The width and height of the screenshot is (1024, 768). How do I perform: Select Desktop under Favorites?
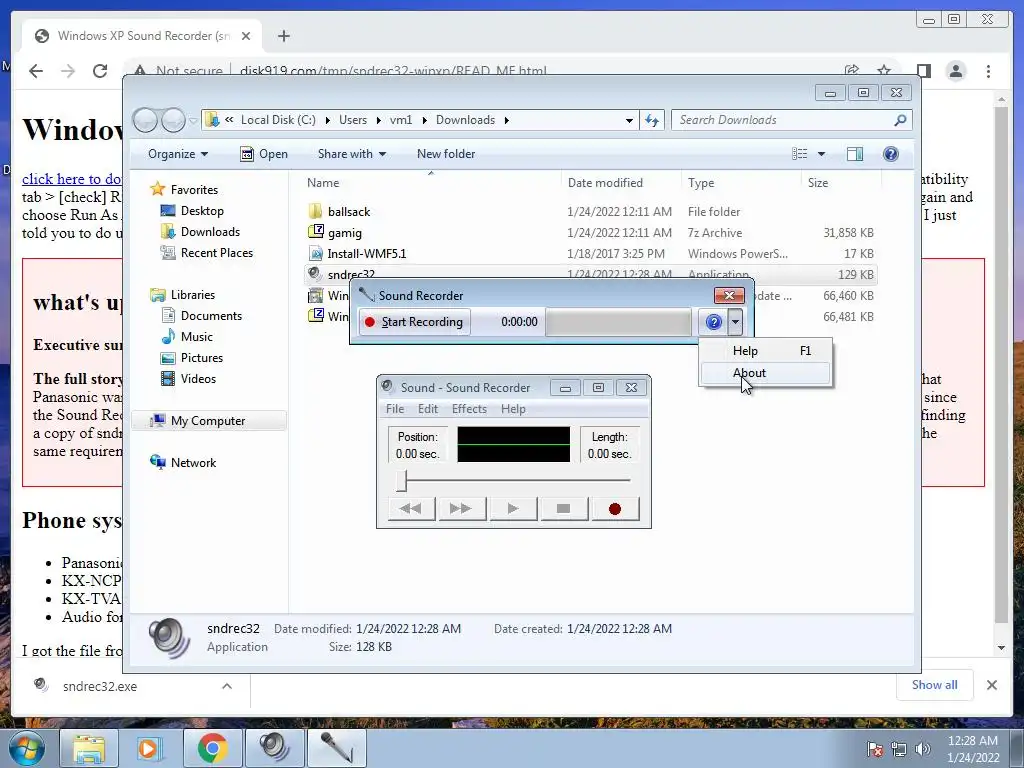click(x=202, y=211)
